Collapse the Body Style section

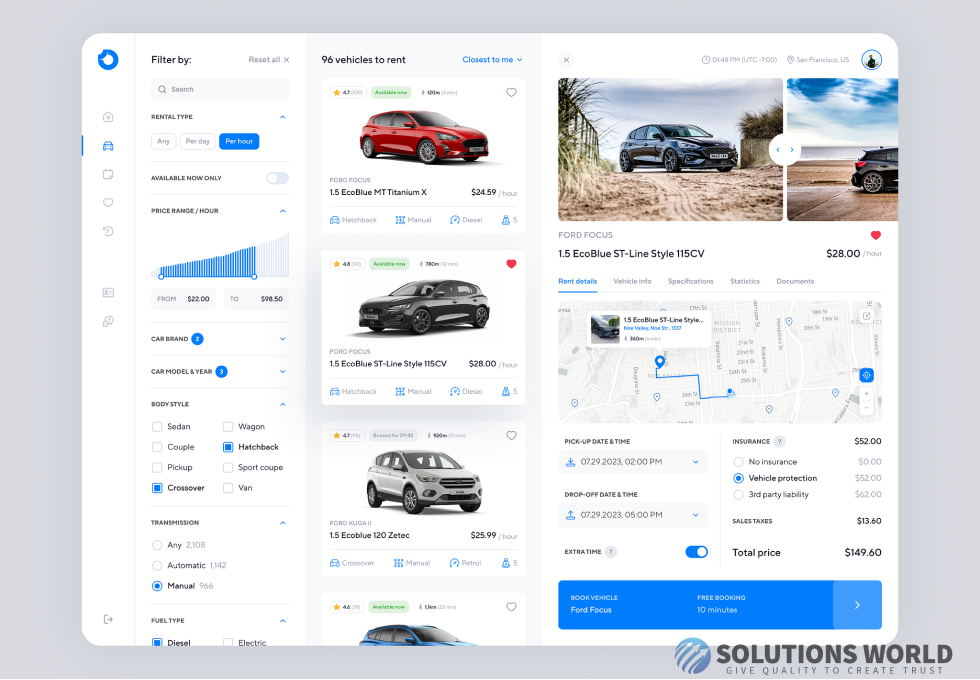pyautogui.click(x=282, y=404)
